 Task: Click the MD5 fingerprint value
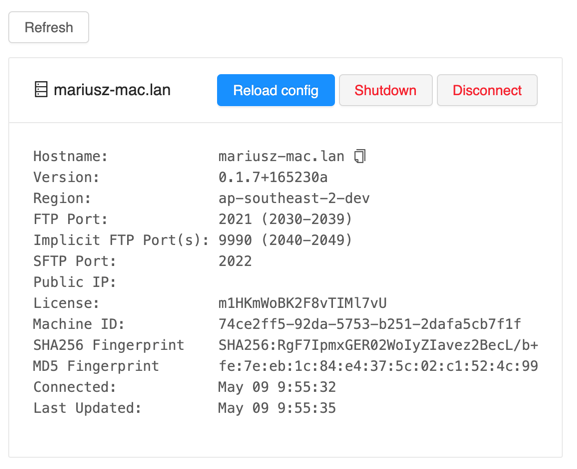[x=378, y=366]
